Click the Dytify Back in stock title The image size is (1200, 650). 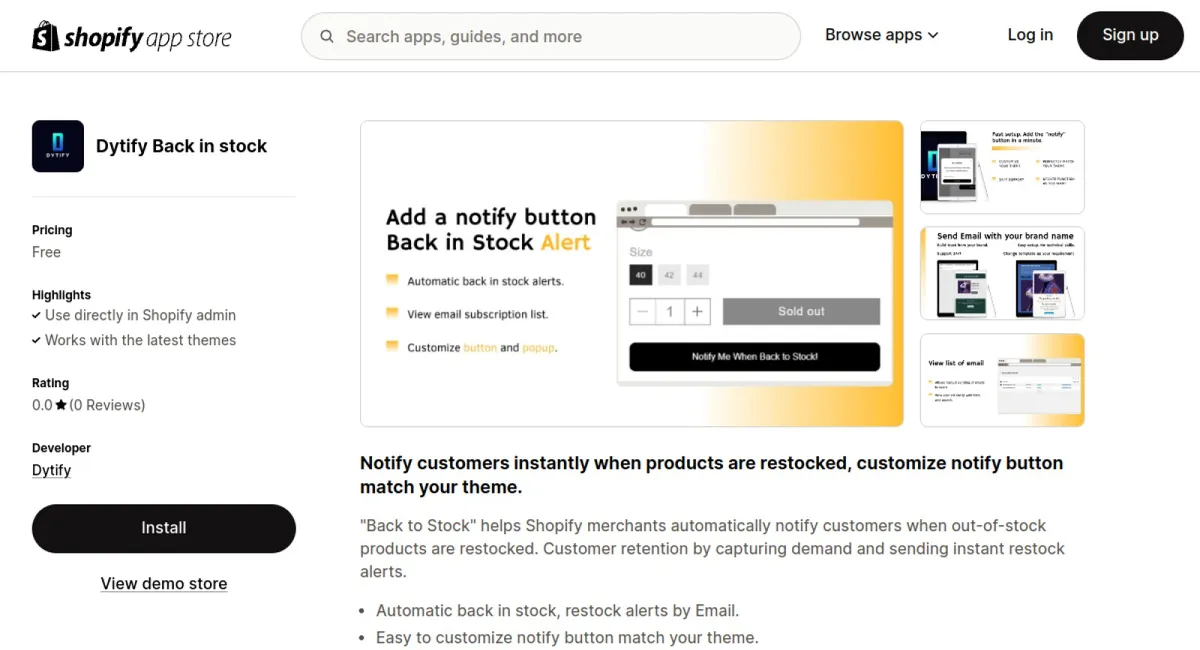[x=181, y=146]
